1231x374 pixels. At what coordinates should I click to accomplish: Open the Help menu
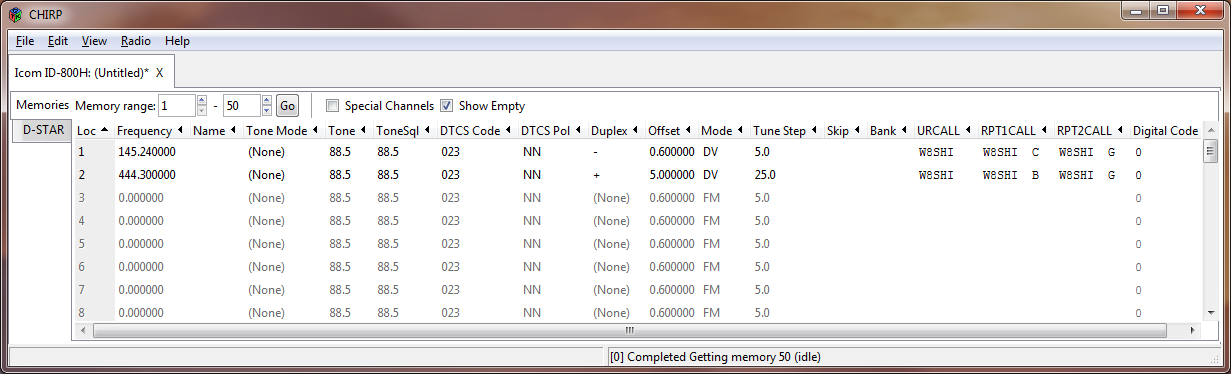click(177, 41)
